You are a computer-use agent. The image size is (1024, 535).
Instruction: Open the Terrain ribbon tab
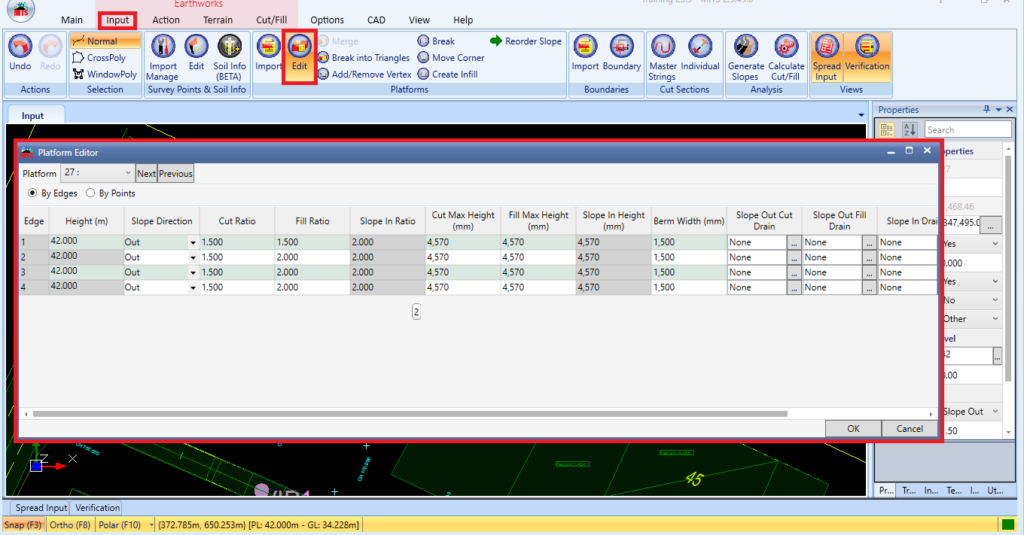217,20
